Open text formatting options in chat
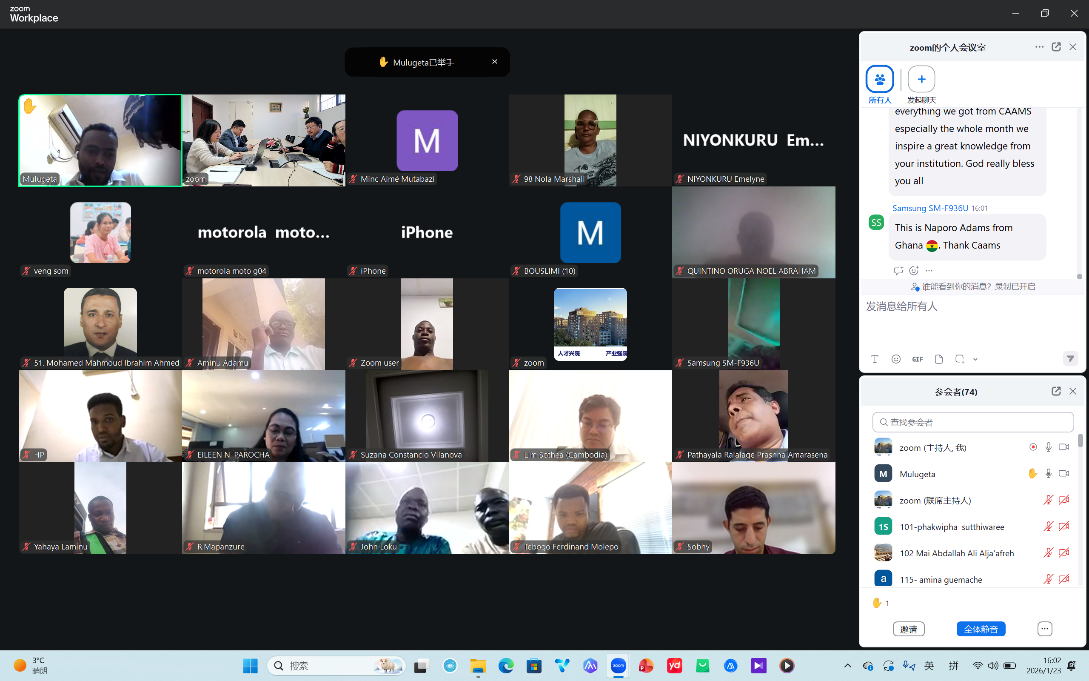The width and height of the screenshot is (1089, 681). coord(874,359)
